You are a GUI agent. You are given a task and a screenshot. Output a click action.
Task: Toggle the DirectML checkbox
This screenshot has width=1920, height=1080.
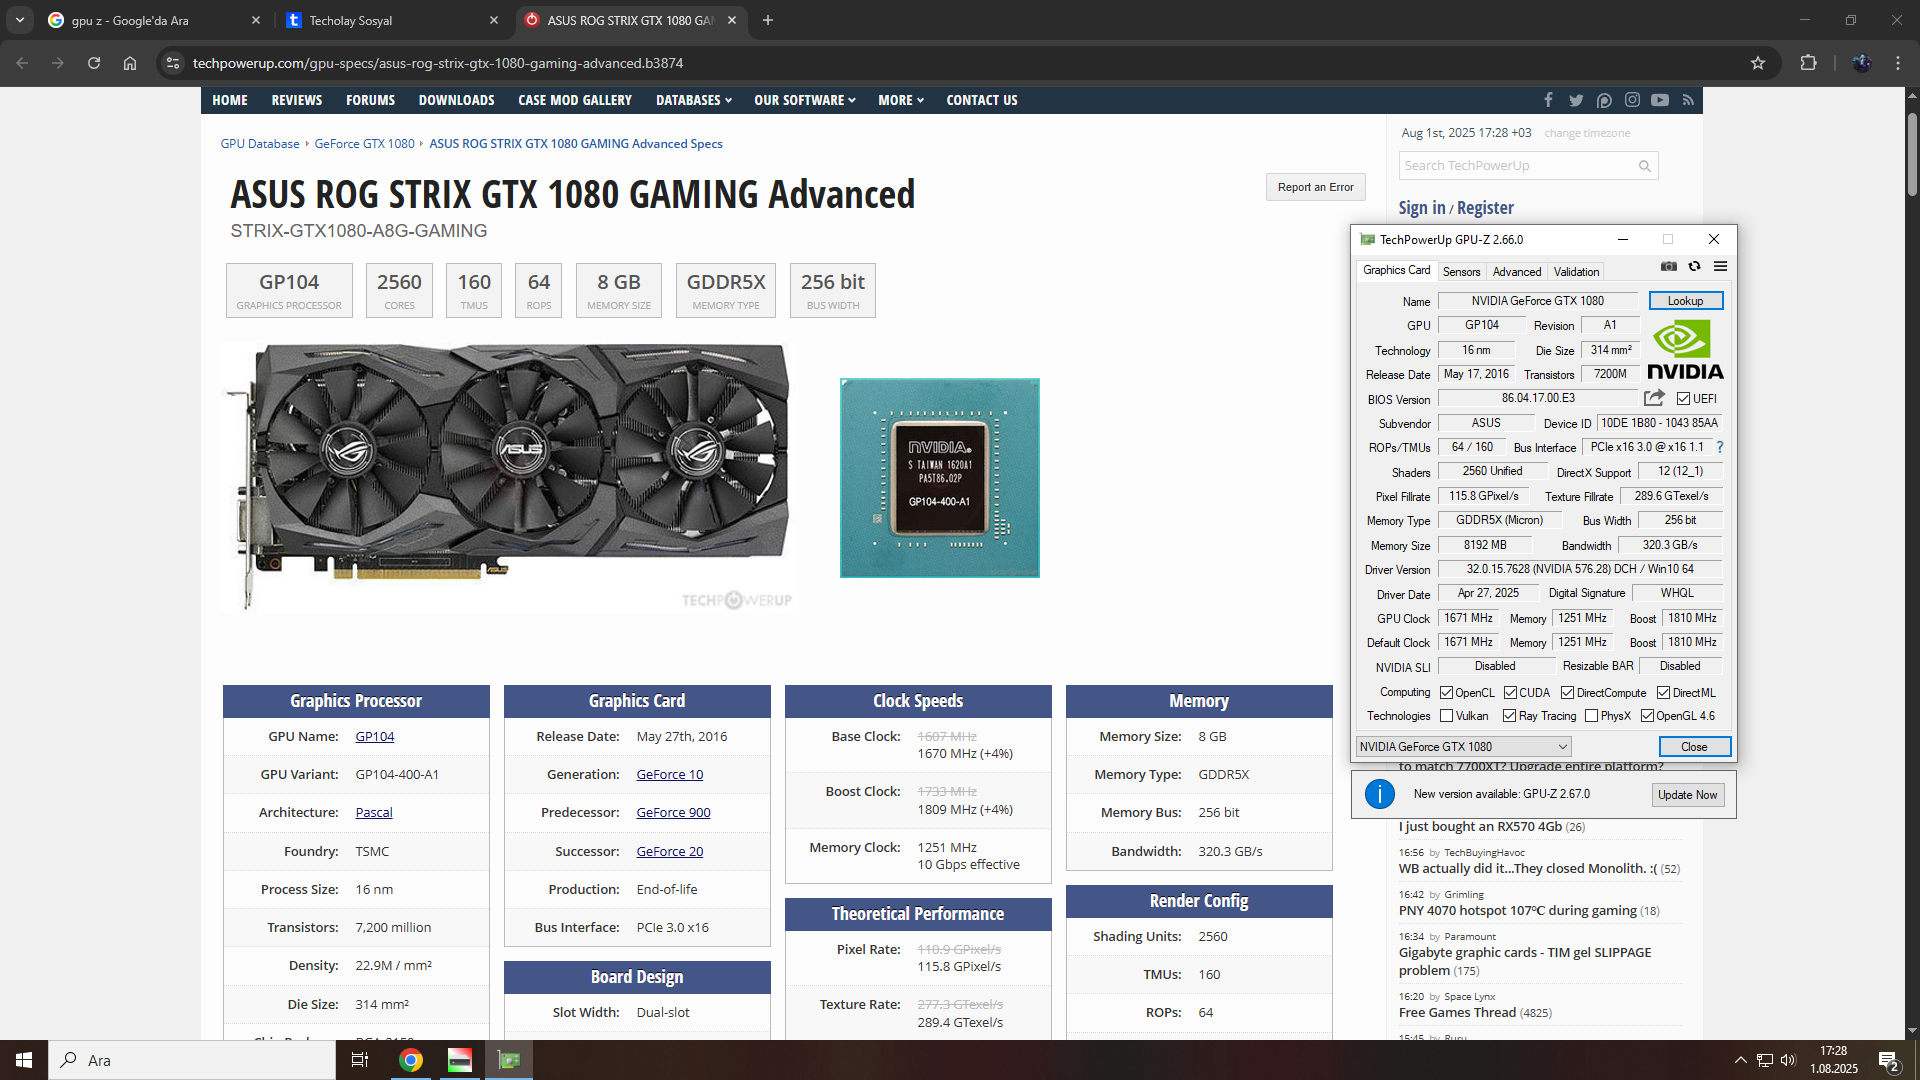point(1663,693)
